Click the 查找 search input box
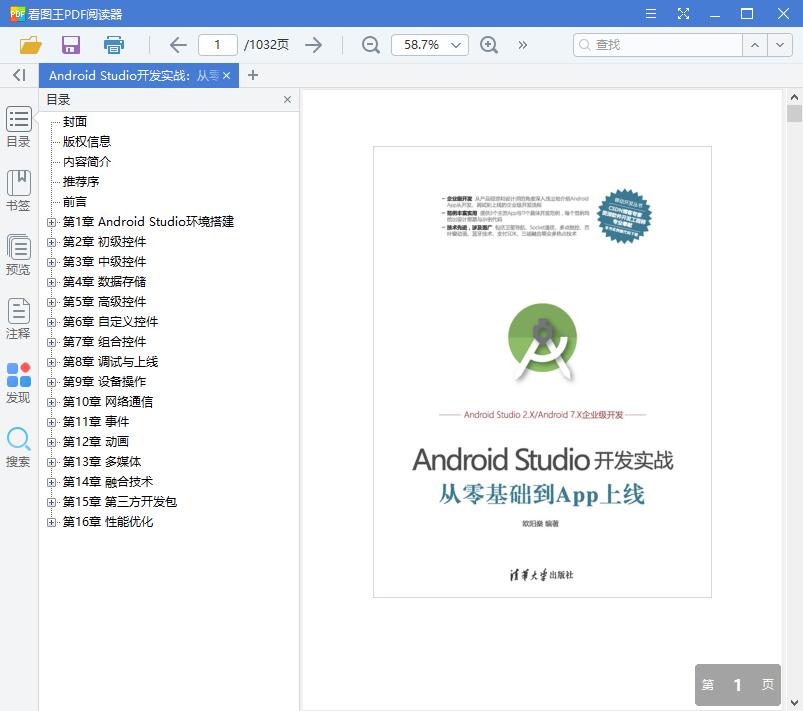The image size is (803, 711). [x=658, y=45]
